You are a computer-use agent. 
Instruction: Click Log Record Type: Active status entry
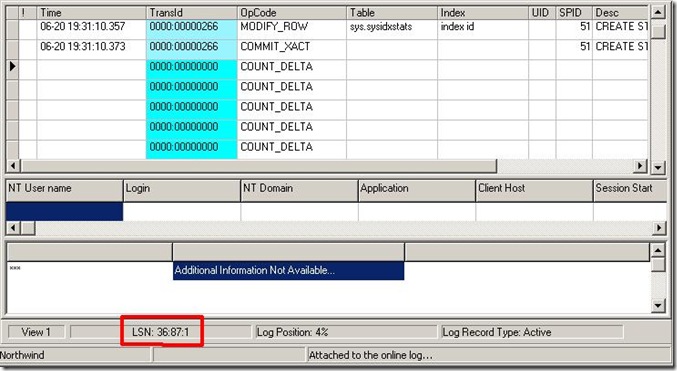[532, 332]
